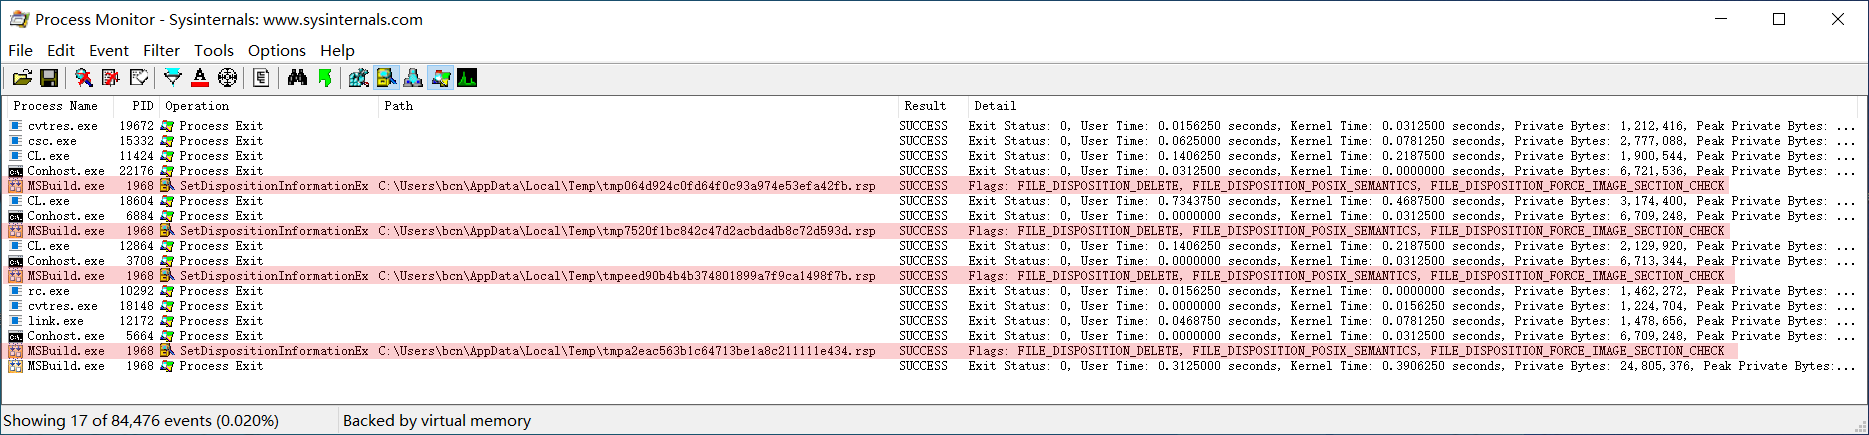Click the SUCCESS result in rc.exe row
Image resolution: width=1869 pixels, height=435 pixels.
pyautogui.click(x=923, y=291)
